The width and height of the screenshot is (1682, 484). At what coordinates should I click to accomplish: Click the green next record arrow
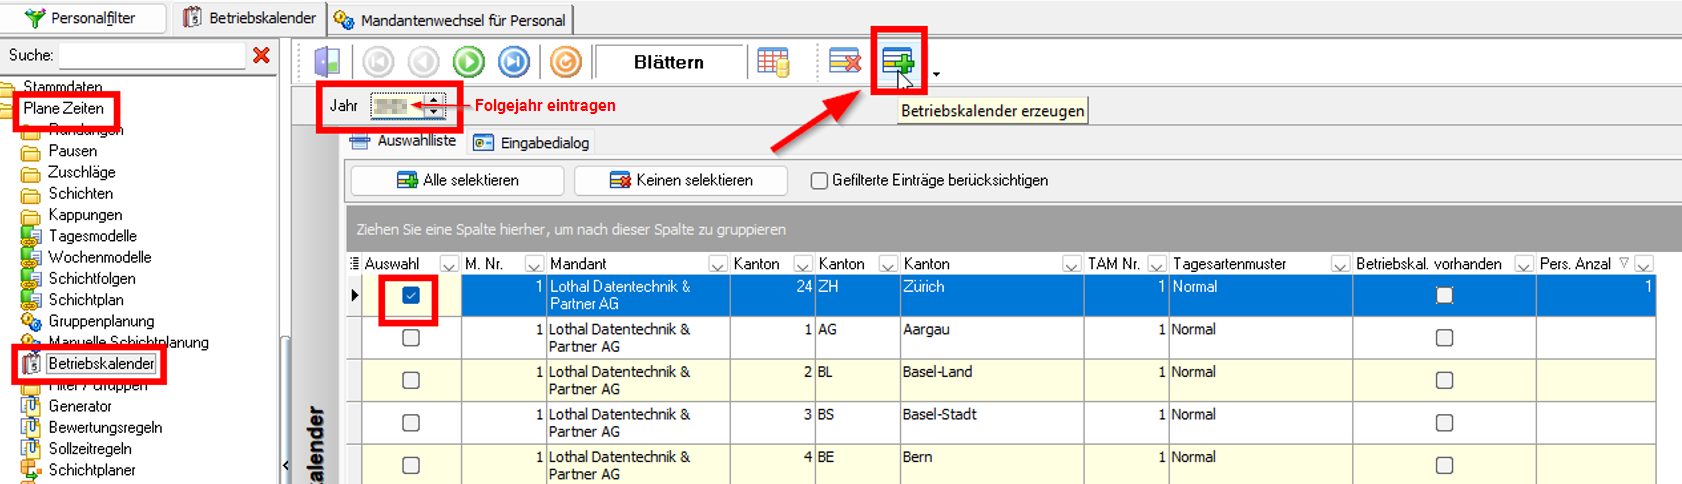tap(468, 62)
